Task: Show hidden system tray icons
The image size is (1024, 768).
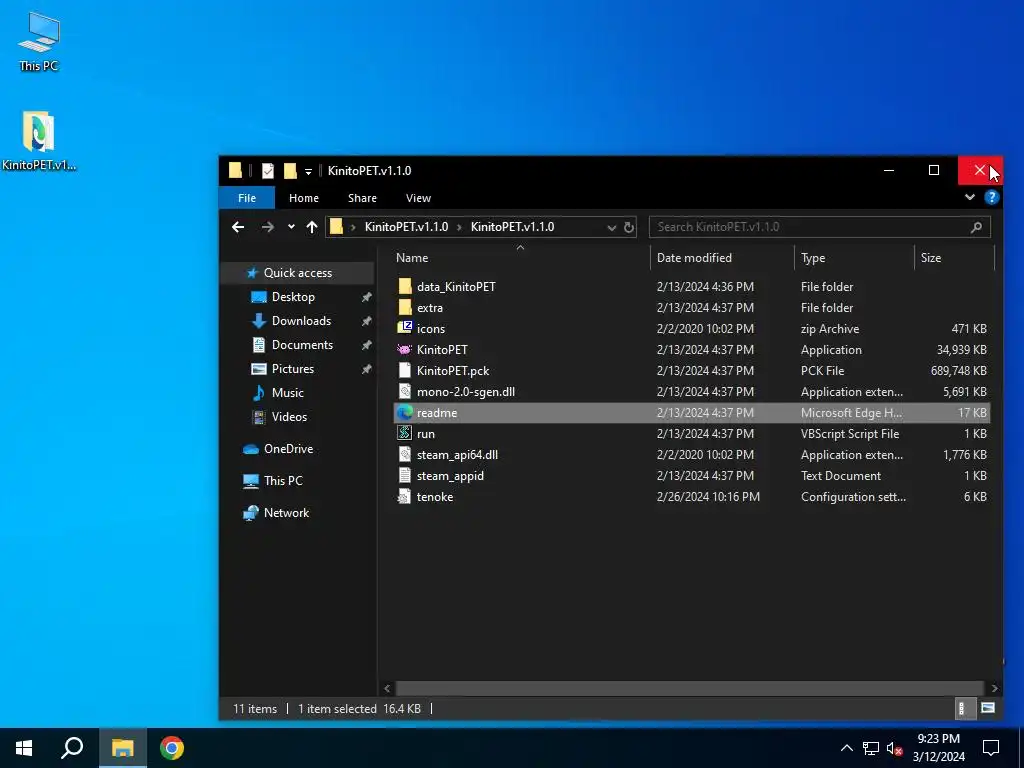Action: 846,748
